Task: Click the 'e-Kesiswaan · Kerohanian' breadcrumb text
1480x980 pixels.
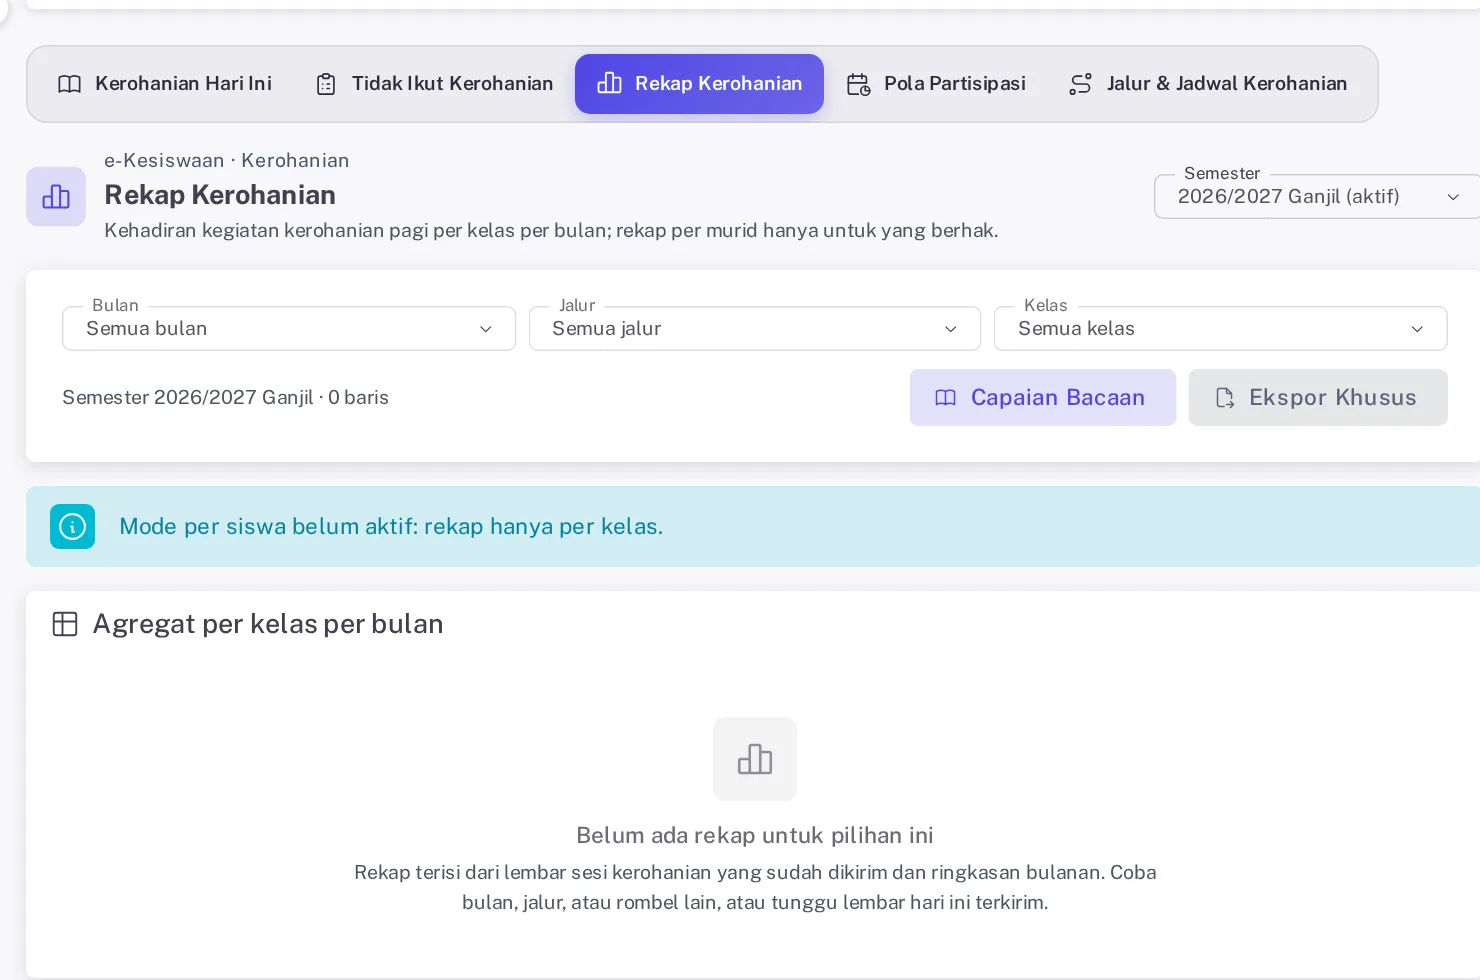Action: pyautogui.click(x=227, y=160)
